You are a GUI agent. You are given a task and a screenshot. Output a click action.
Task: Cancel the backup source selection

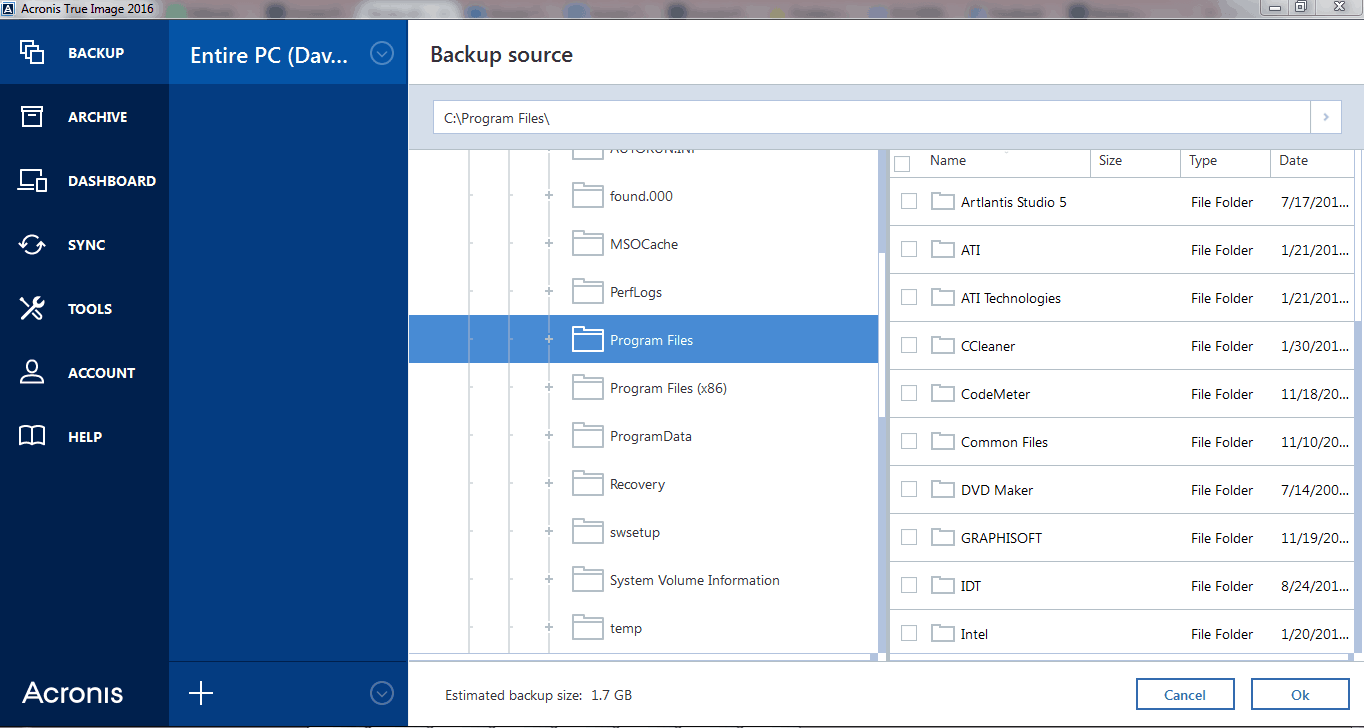pos(1185,693)
